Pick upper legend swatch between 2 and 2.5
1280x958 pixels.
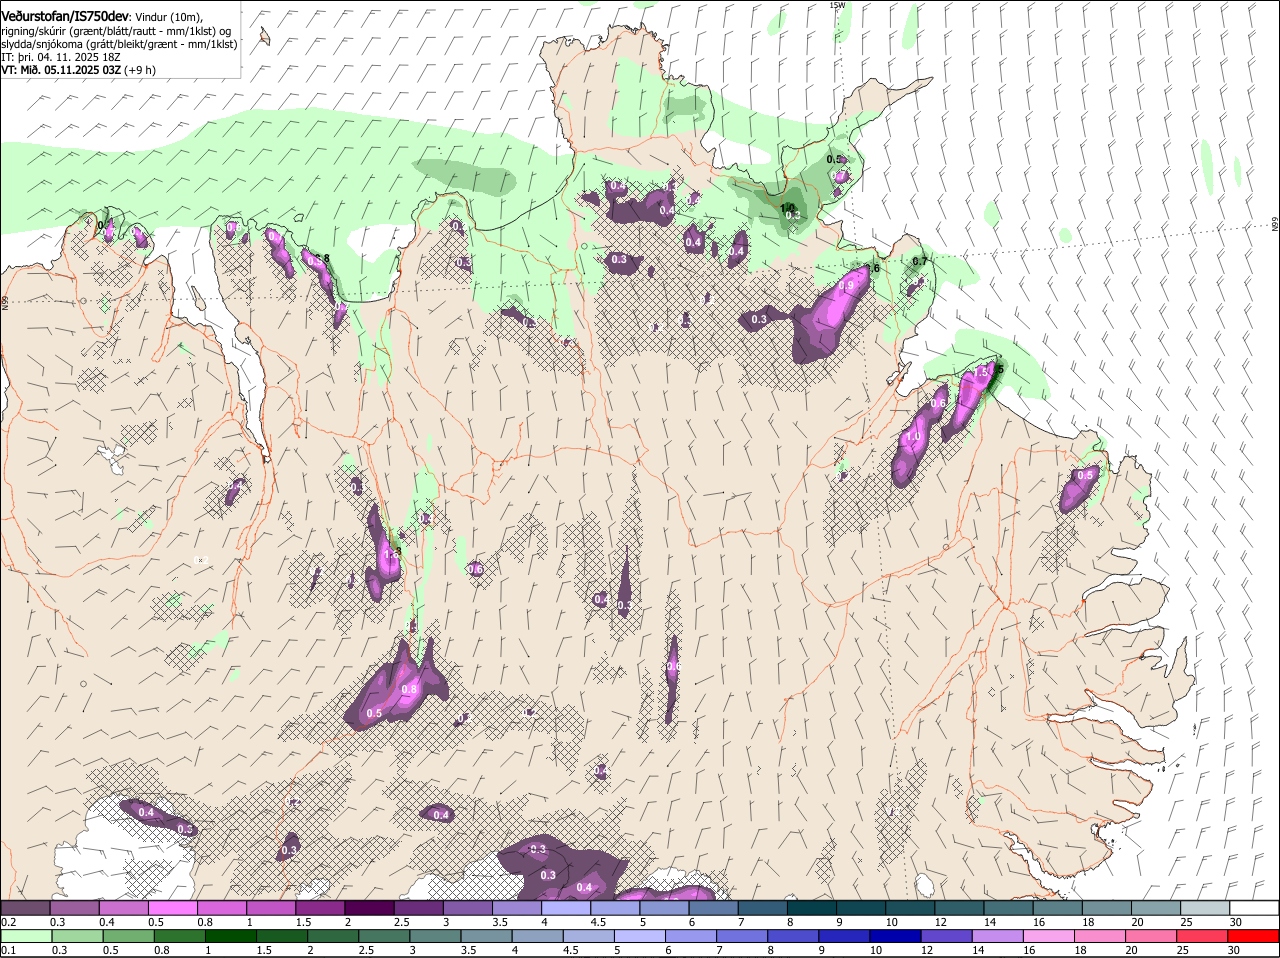coord(369,908)
